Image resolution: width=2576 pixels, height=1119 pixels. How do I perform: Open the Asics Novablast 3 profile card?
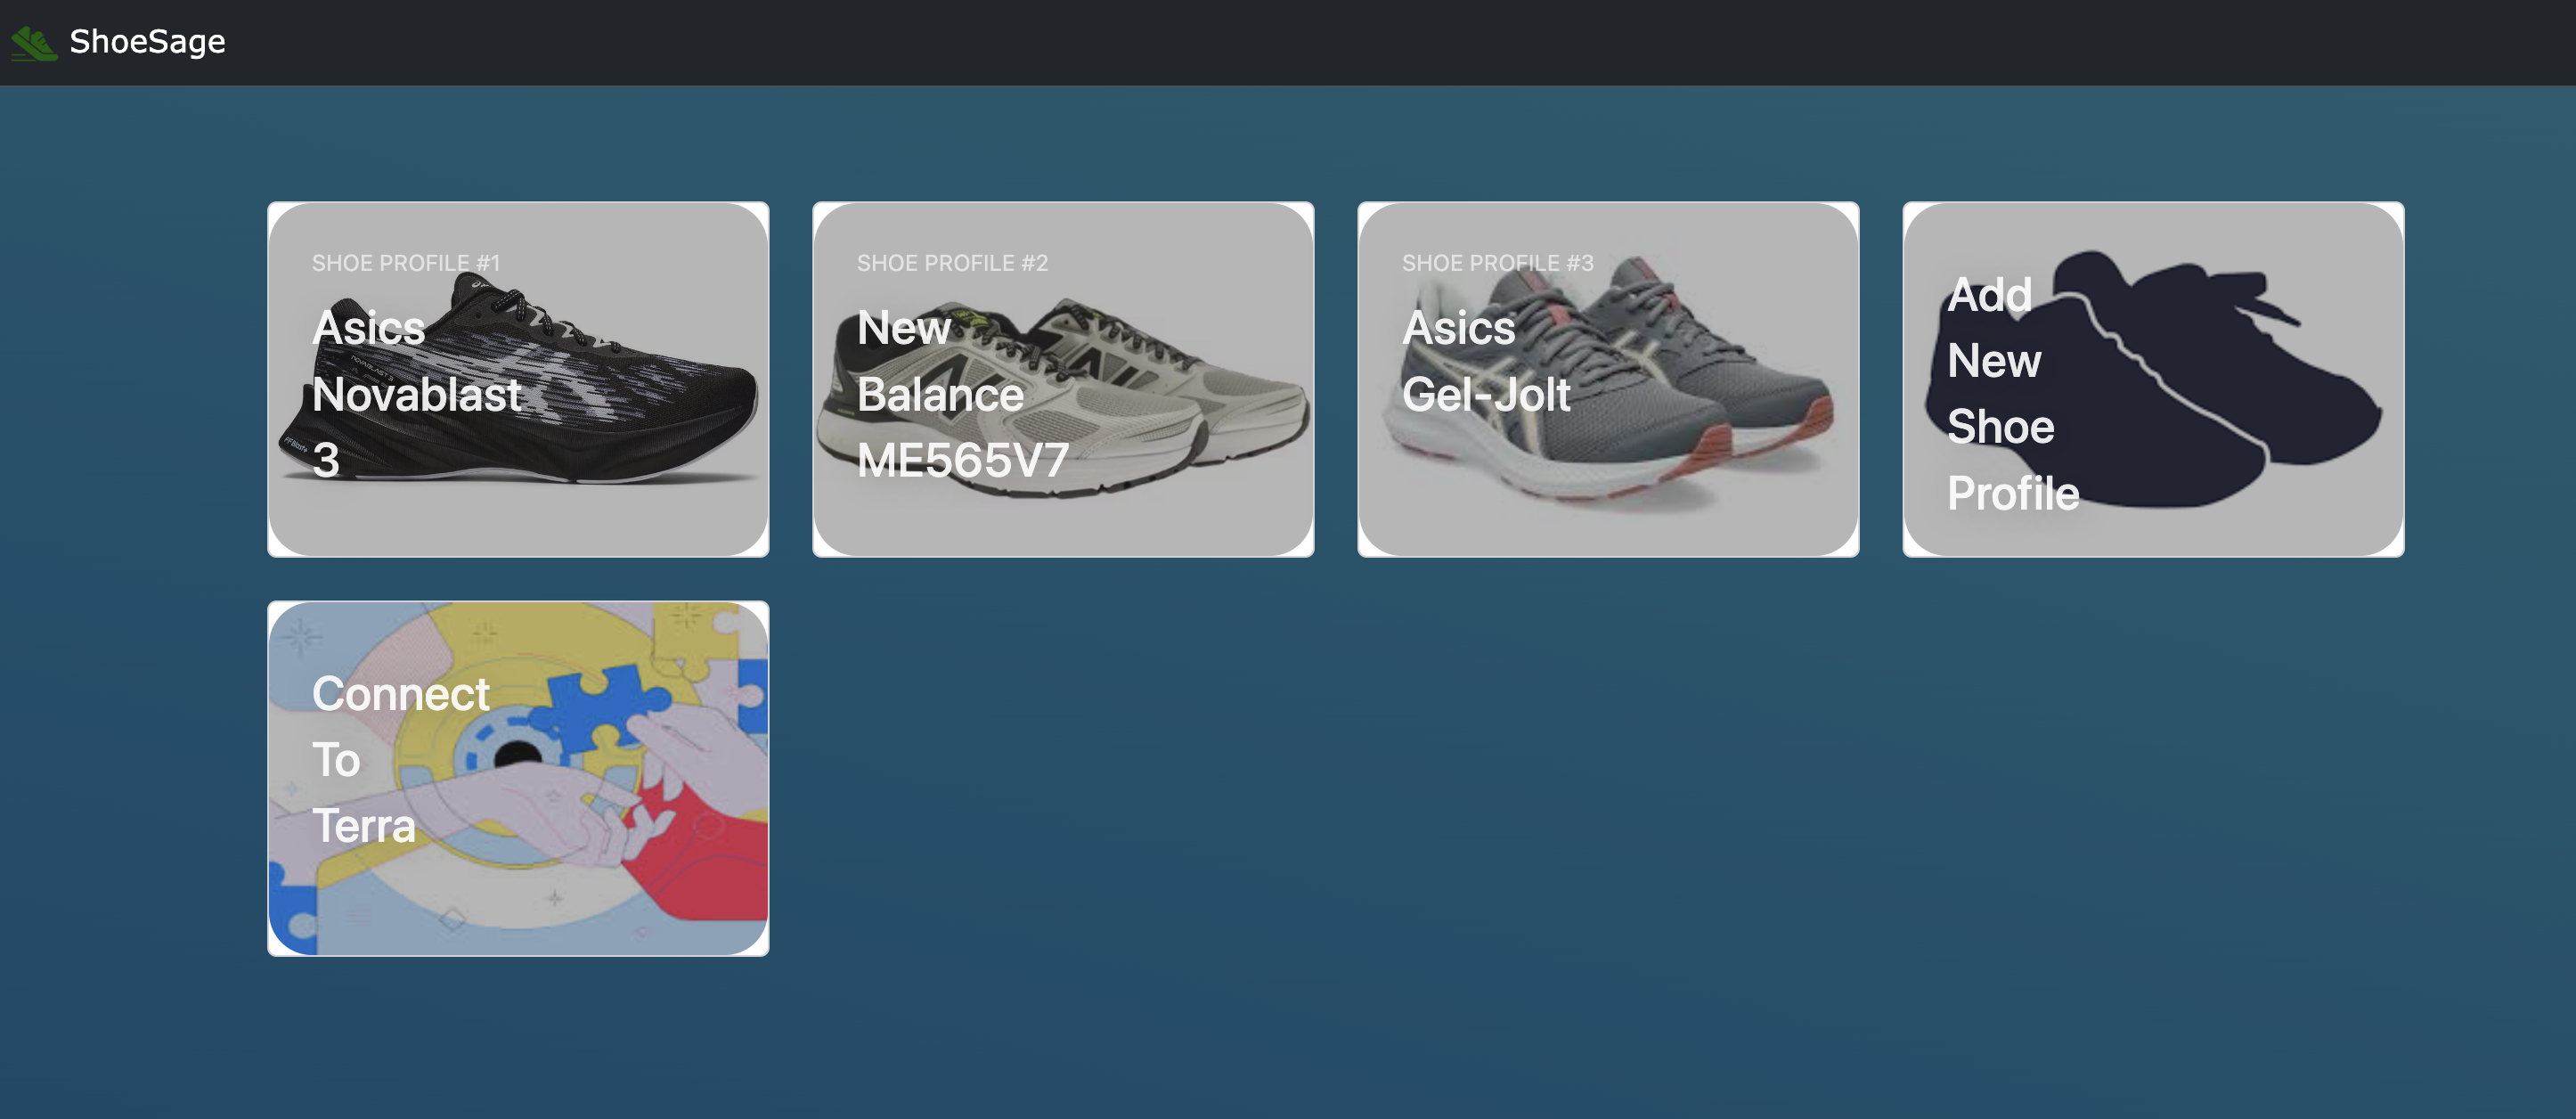pos(518,379)
